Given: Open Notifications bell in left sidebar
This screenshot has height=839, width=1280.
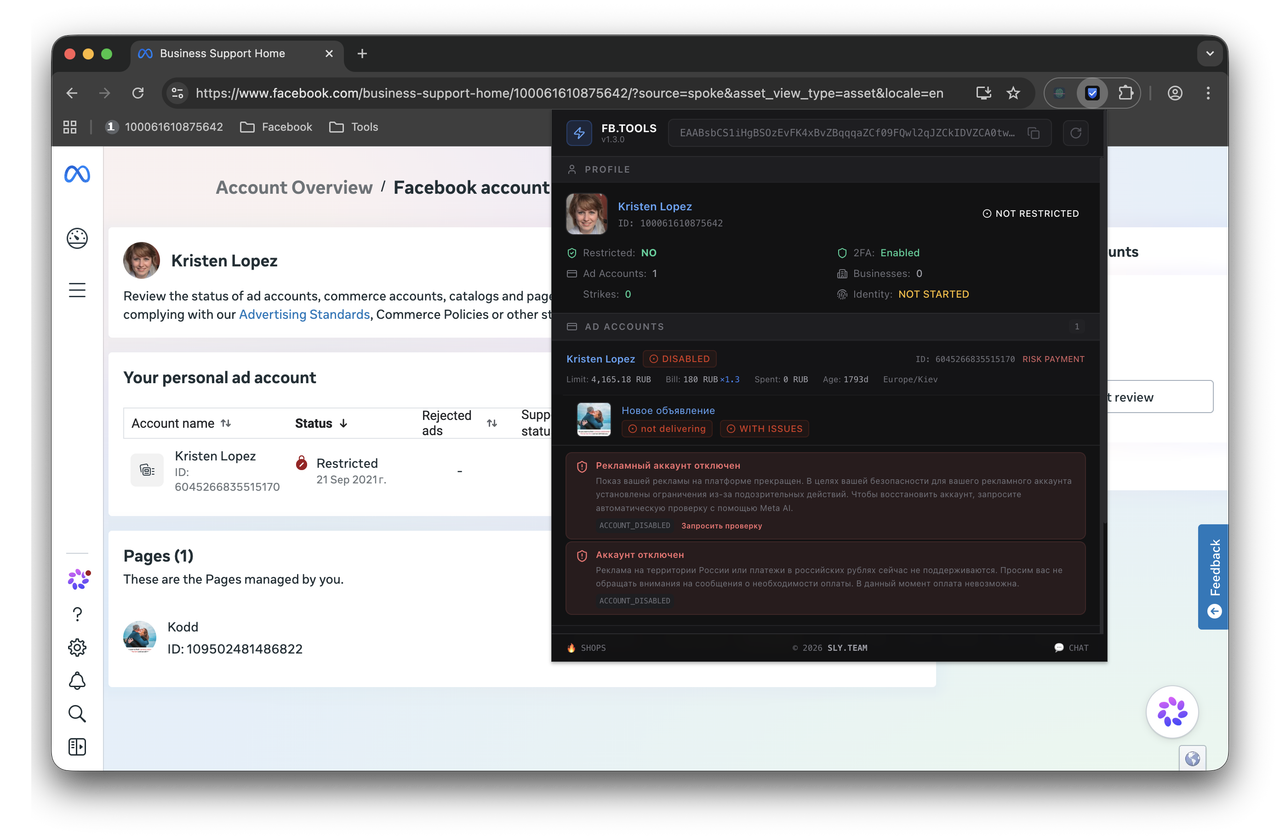Looking at the screenshot, I should tap(77, 681).
